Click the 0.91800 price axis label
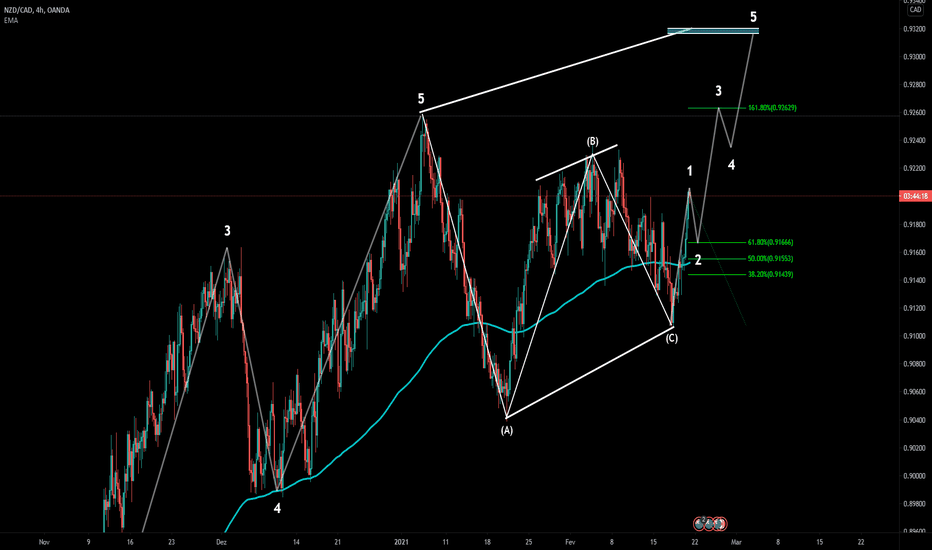 (914, 225)
